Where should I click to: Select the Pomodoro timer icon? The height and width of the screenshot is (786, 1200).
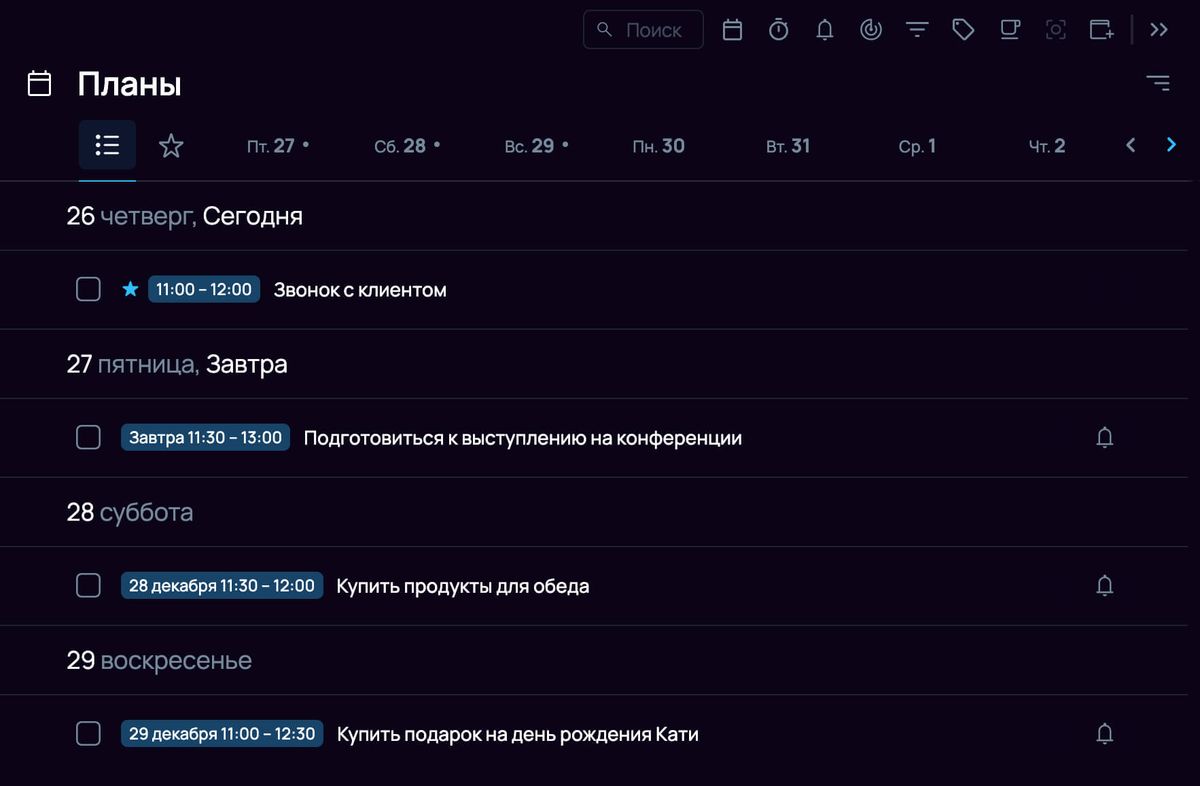(x=778, y=29)
